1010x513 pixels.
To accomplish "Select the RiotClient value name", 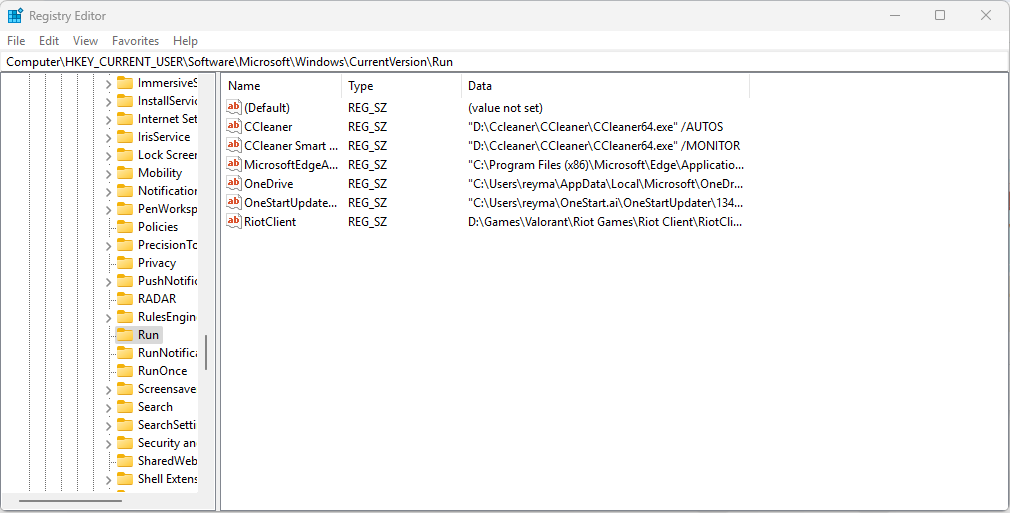I will pos(270,222).
